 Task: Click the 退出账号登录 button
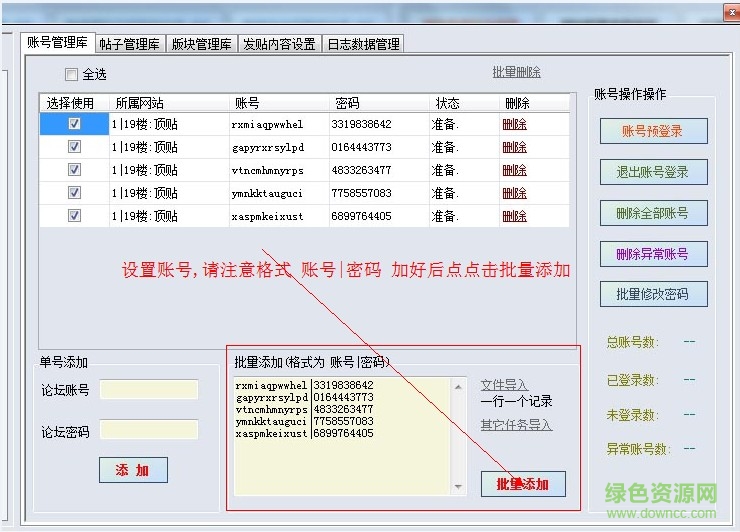pyautogui.click(x=652, y=172)
